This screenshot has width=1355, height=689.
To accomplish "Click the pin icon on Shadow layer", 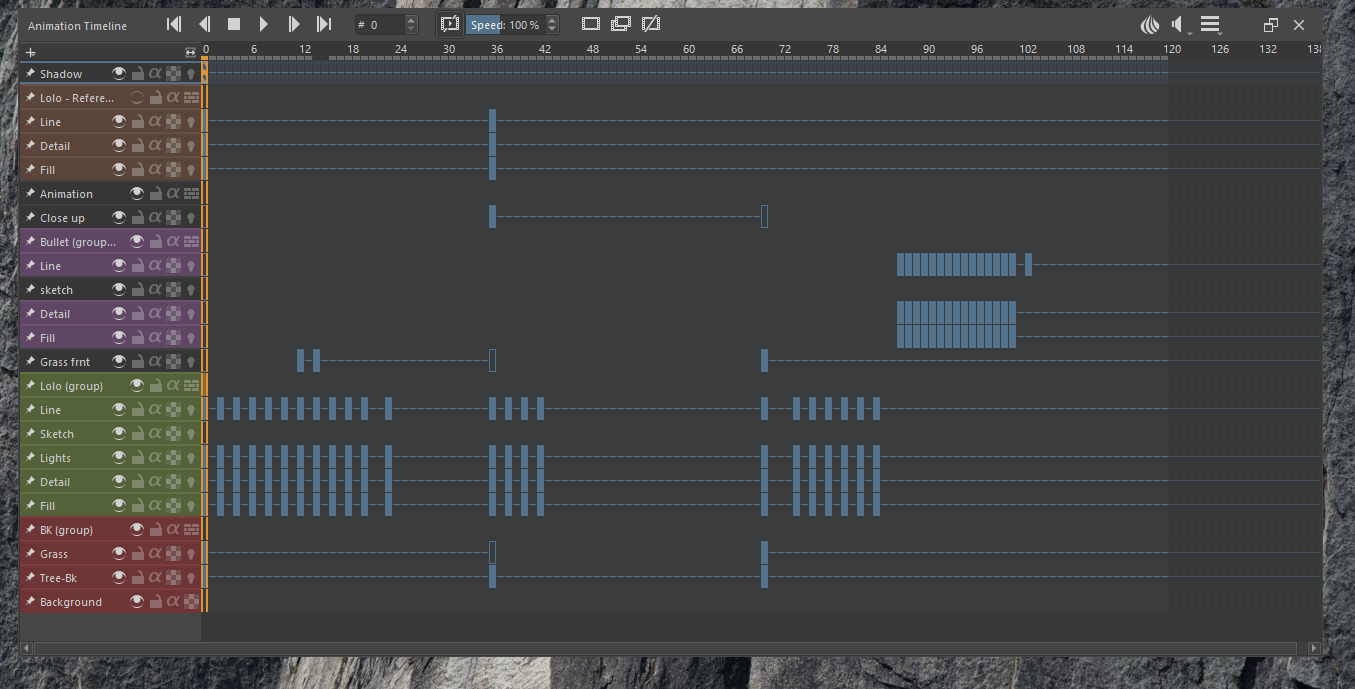I will click(x=30, y=74).
